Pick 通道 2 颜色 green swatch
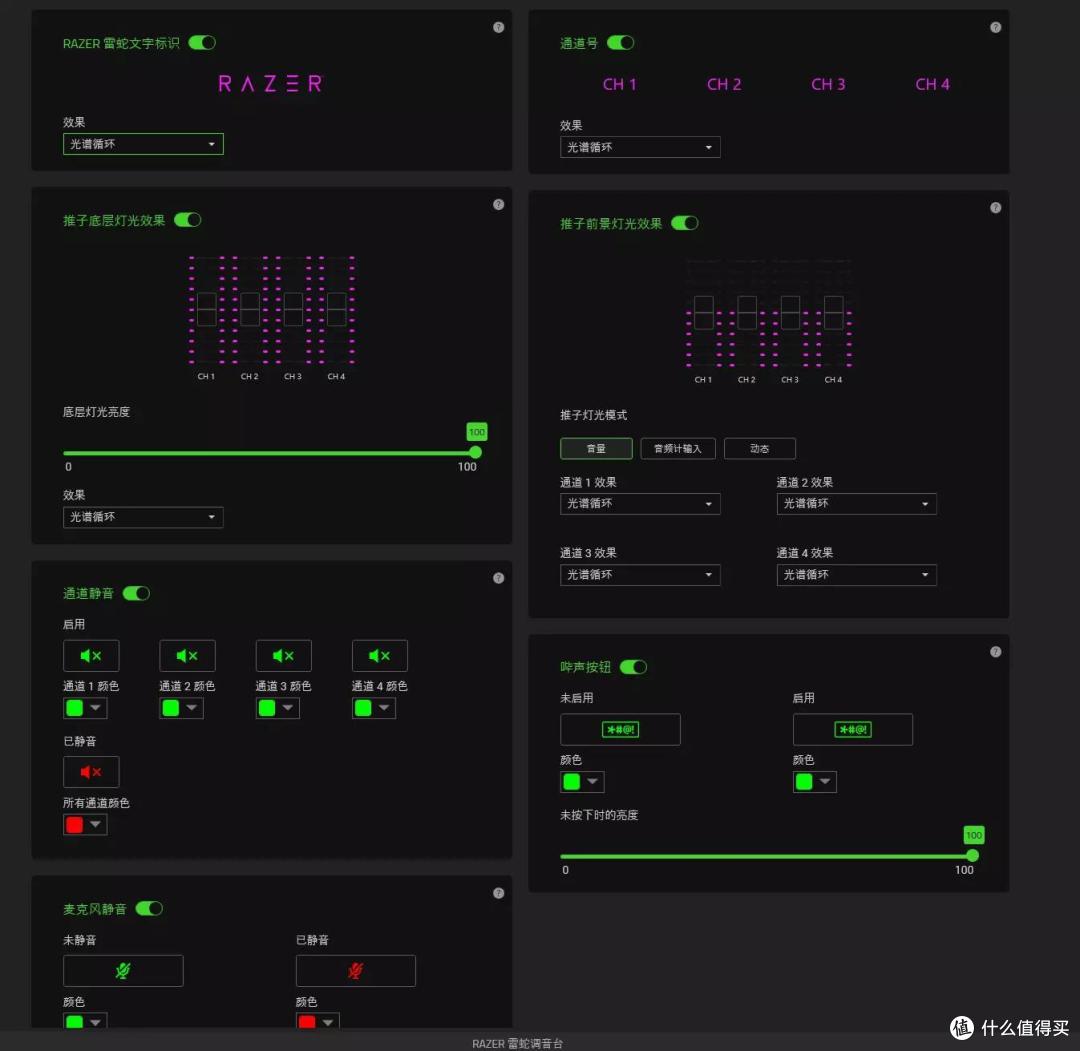This screenshot has height=1051, width=1080. click(x=171, y=708)
